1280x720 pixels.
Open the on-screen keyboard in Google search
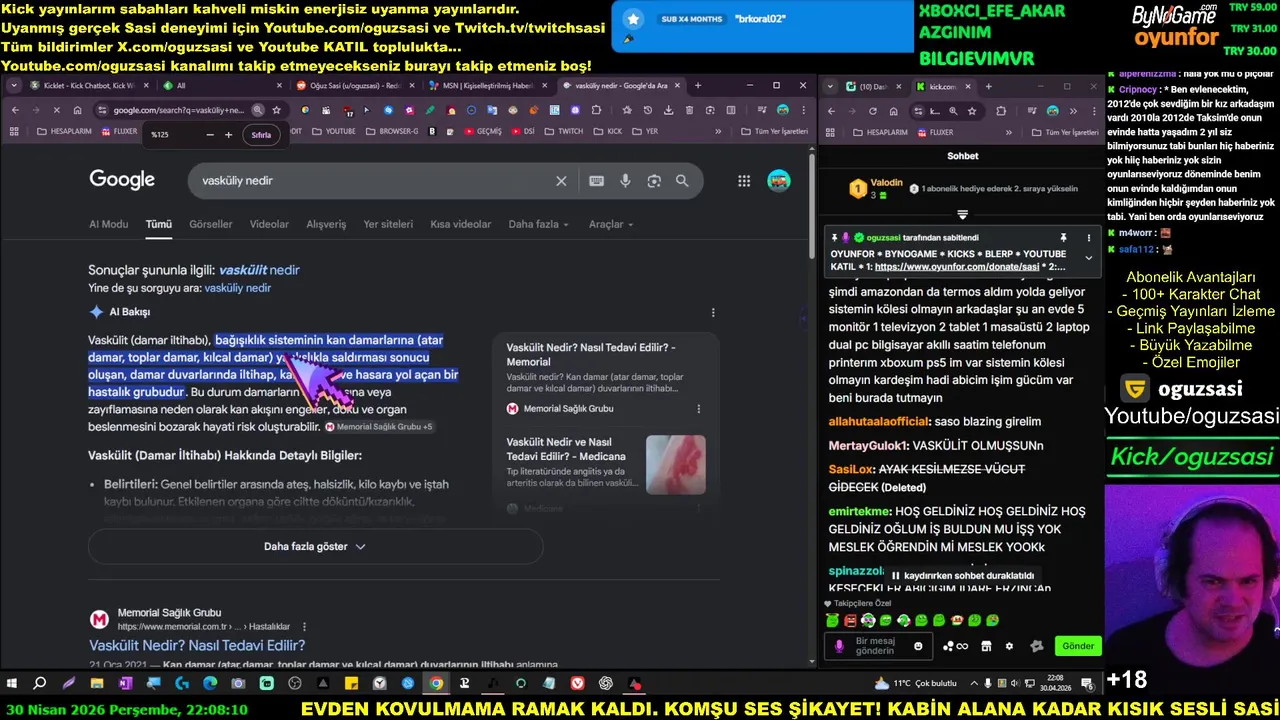[597, 181]
